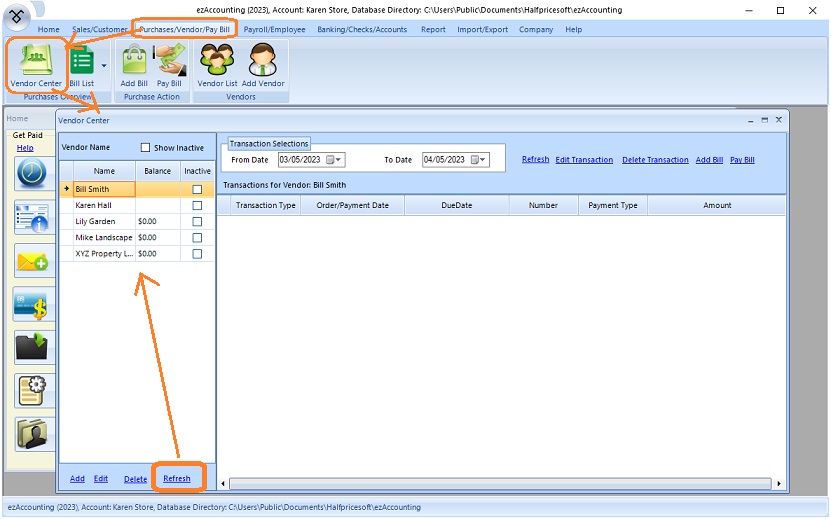Viewport: 831px width, 519px height.
Task: Select the Mike Landscape vendor row
Action: [x=104, y=238]
